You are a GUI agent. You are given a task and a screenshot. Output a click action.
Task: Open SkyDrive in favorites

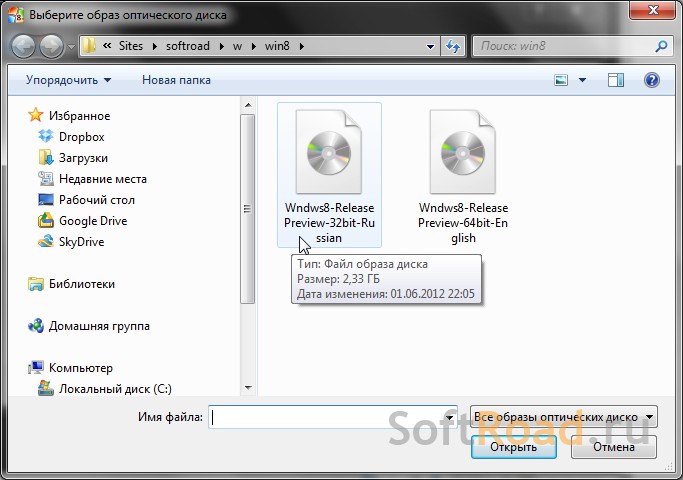[81, 242]
